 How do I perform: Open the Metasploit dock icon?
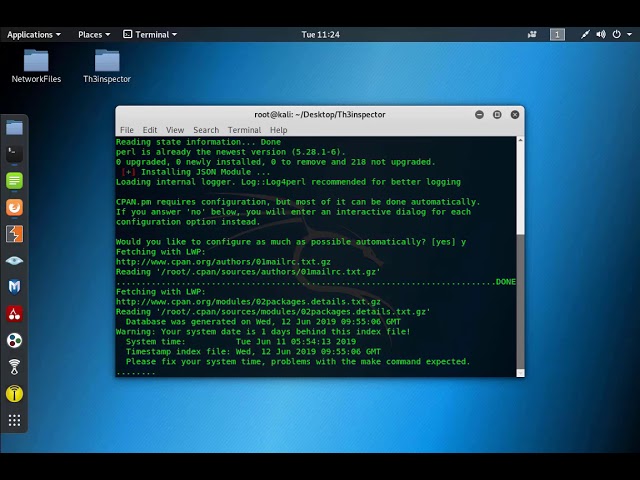click(14, 287)
